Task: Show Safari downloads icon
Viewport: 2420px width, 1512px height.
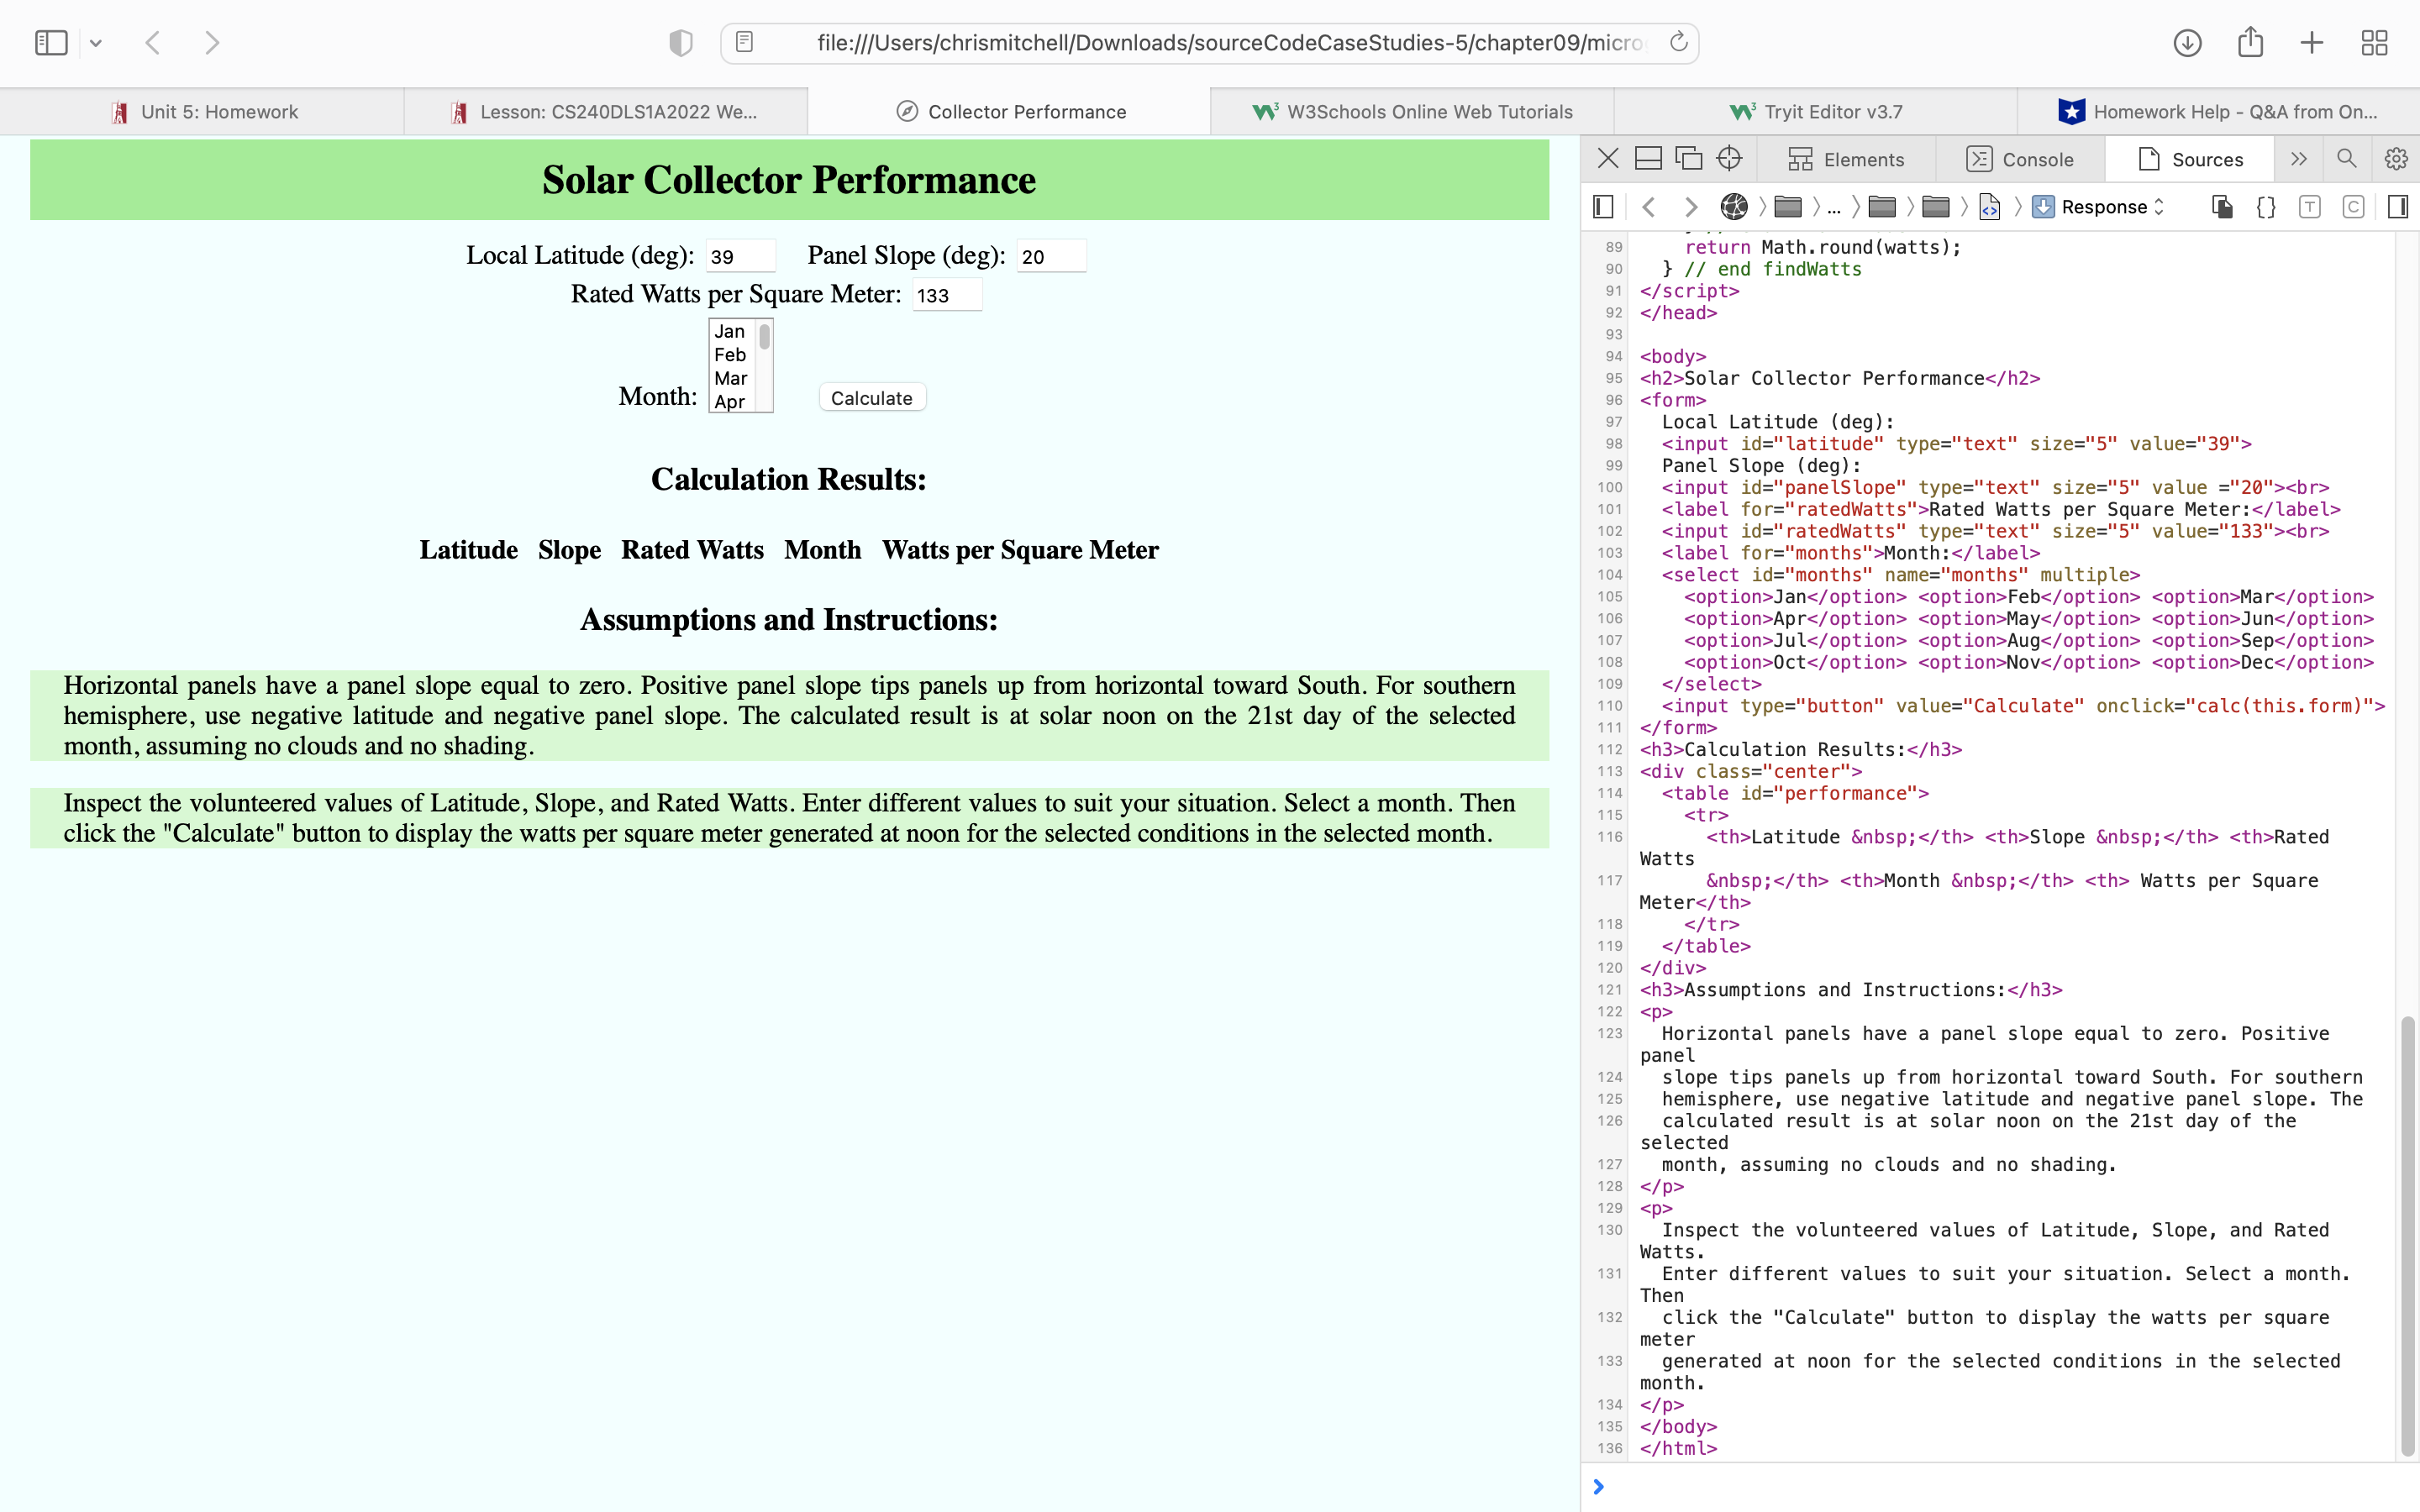Action: pos(2187,43)
